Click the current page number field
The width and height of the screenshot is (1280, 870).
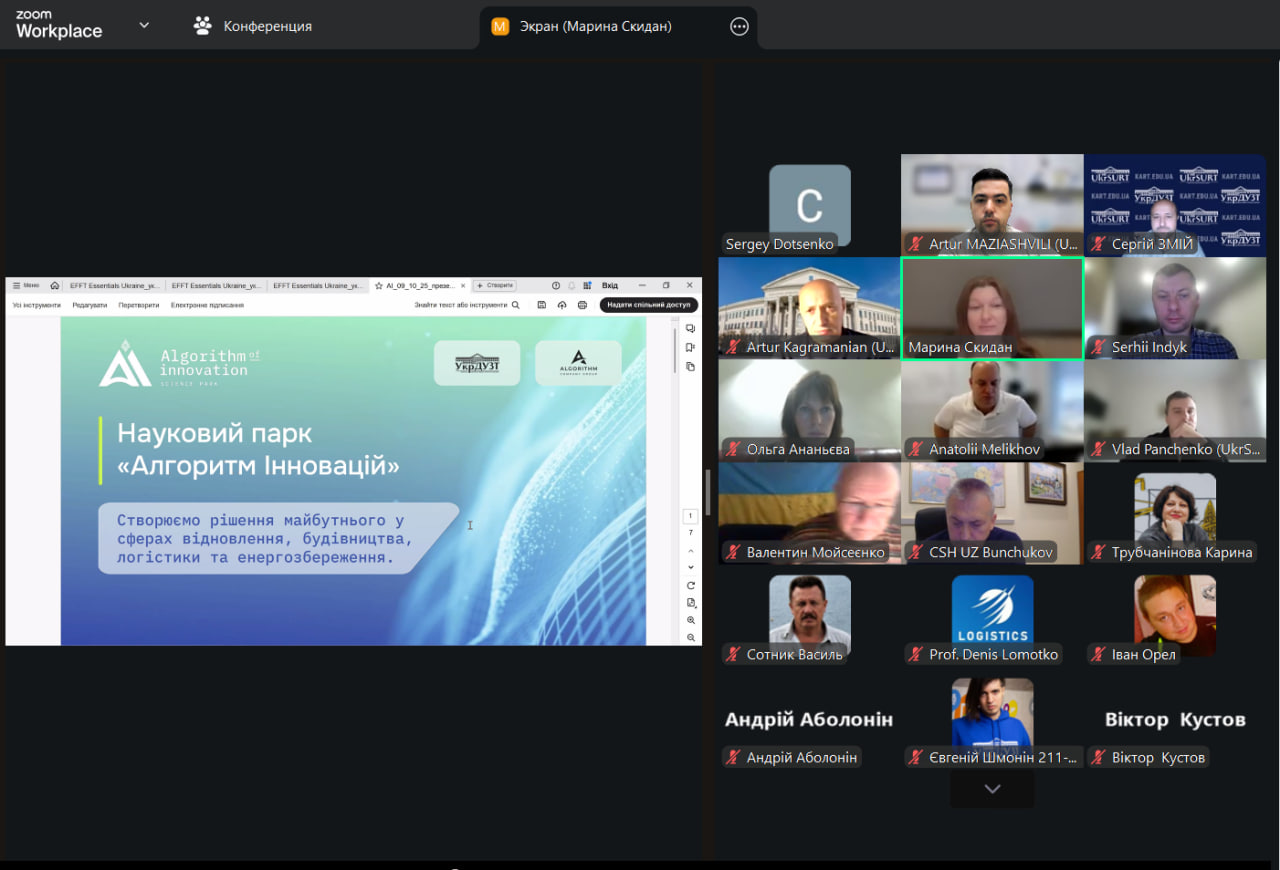point(691,516)
